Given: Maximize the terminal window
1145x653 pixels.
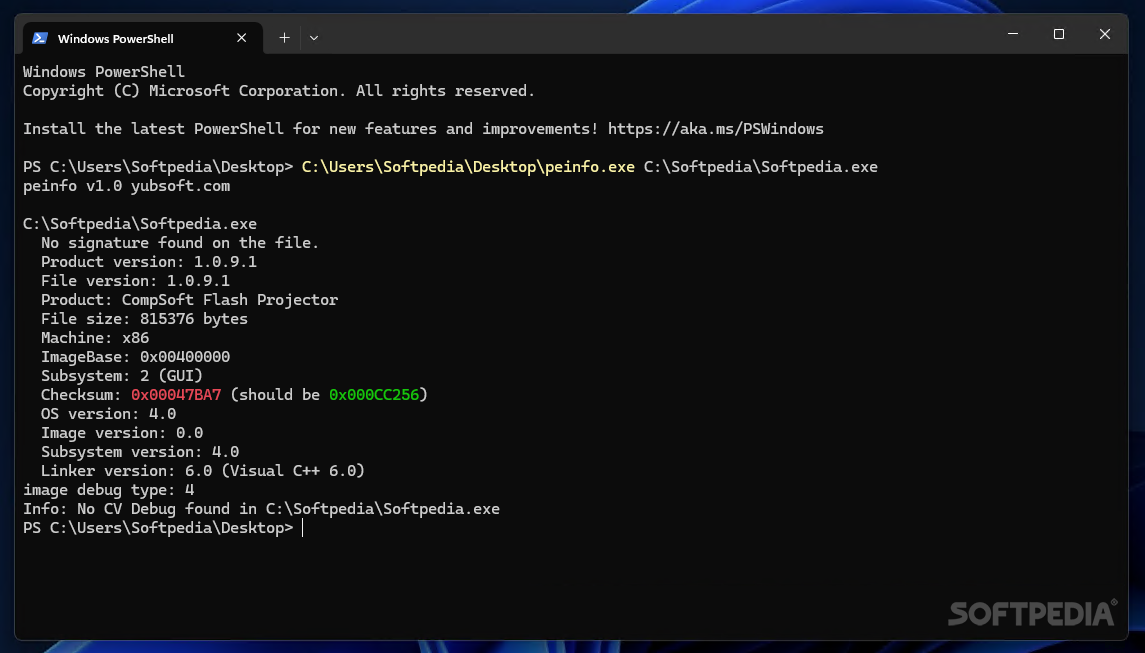Looking at the screenshot, I should coord(1059,34).
